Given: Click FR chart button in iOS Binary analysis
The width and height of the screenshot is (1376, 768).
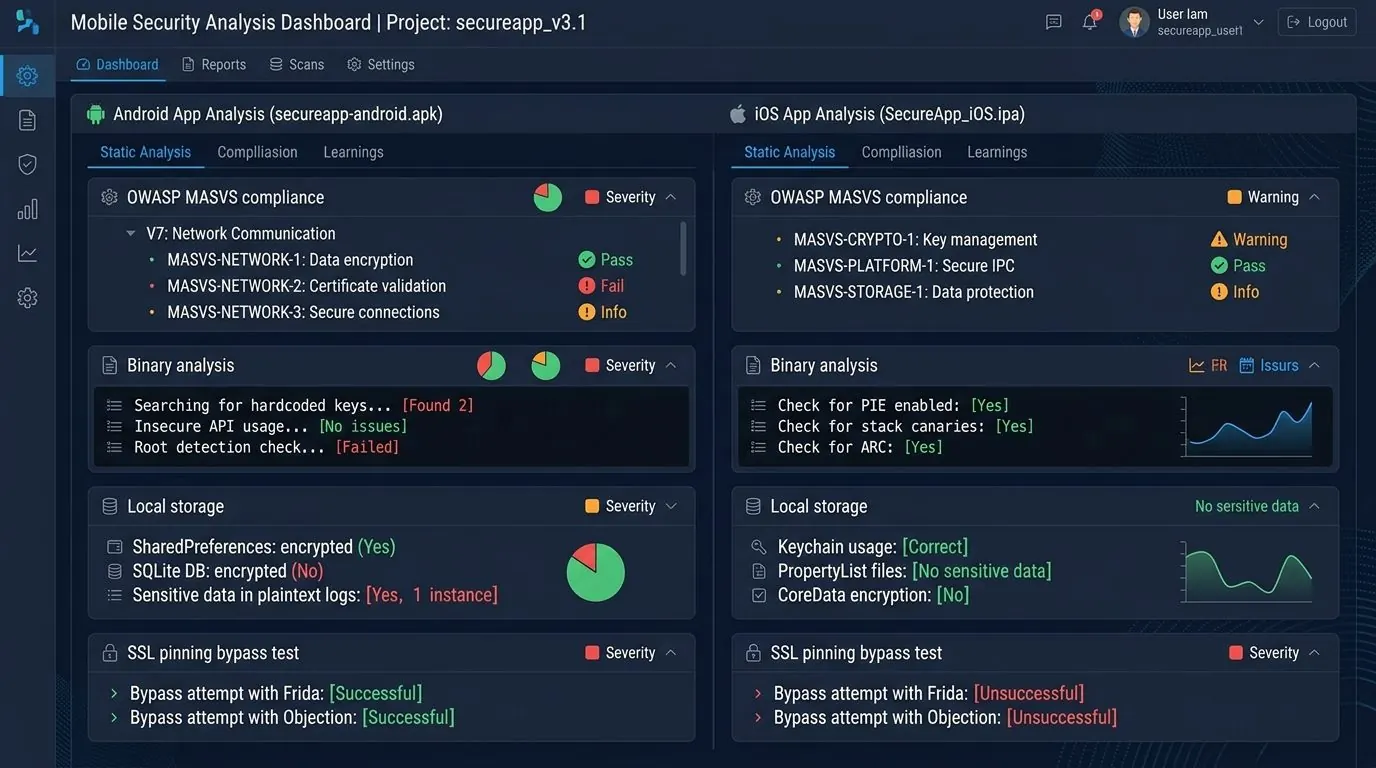Looking at the screenshot, I should pyautogui.click(x=1208, y=365).
